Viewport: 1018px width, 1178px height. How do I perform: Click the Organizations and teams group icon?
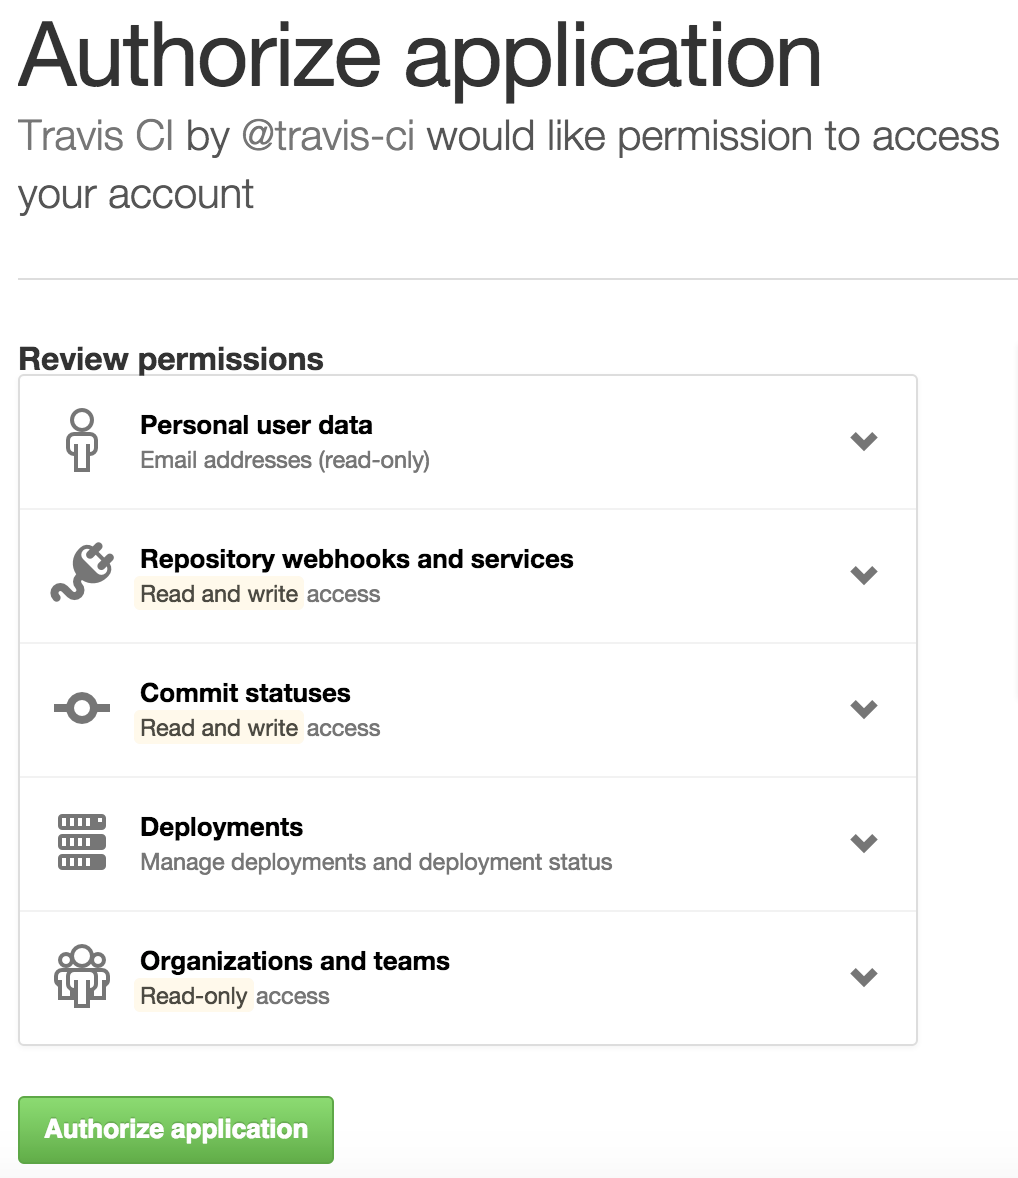82,977
